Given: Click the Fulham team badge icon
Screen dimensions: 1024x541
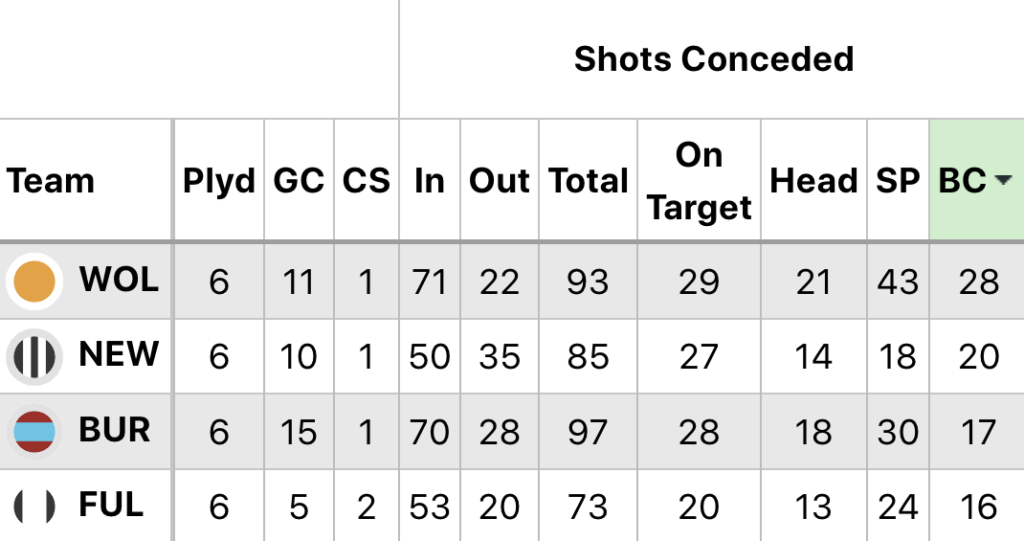Looking at the screenshot, I should (x=36, y=507).
